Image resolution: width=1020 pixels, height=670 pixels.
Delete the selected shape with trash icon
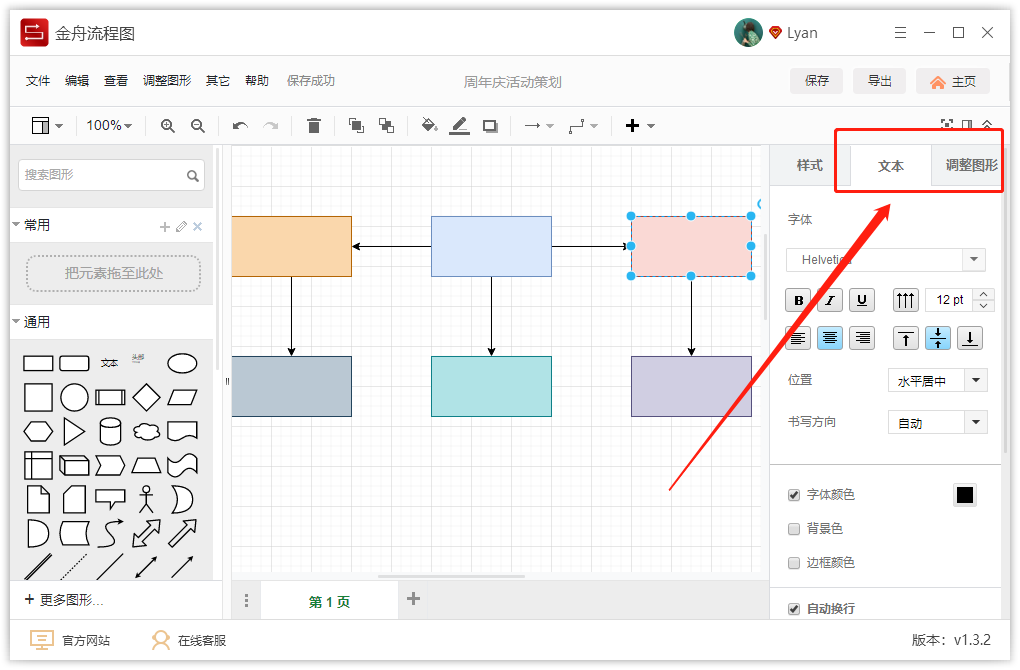pos(313,125)
